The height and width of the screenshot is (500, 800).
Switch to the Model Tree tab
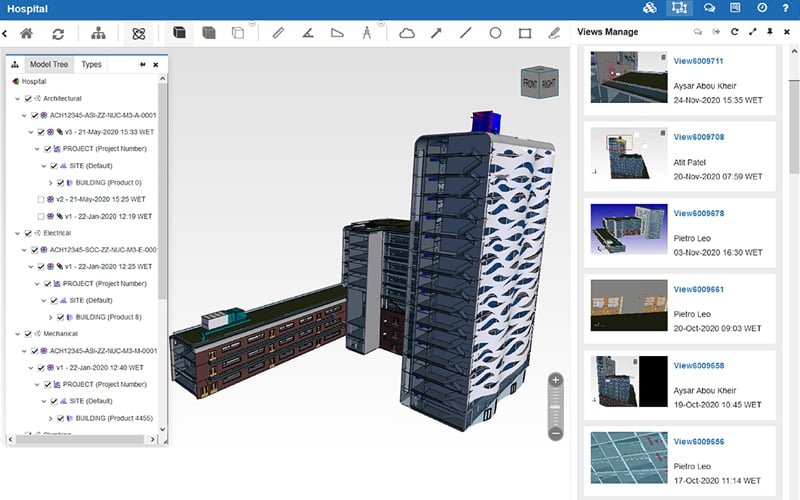49,64
